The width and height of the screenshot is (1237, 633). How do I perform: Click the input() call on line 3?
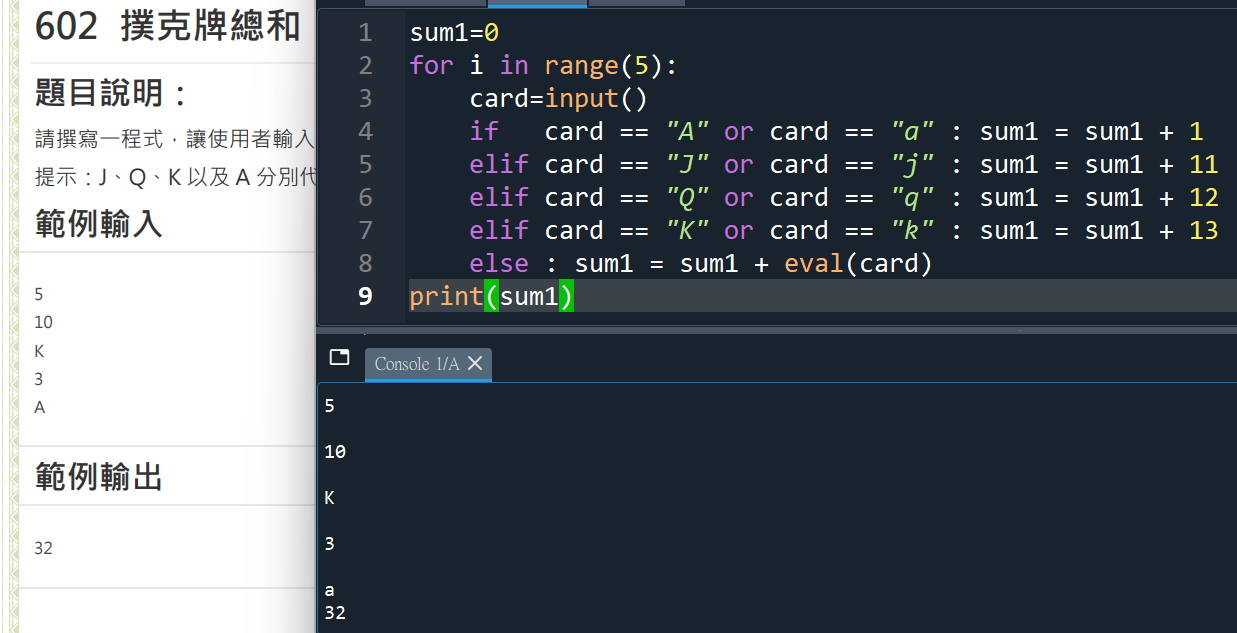tap(596, 99)
